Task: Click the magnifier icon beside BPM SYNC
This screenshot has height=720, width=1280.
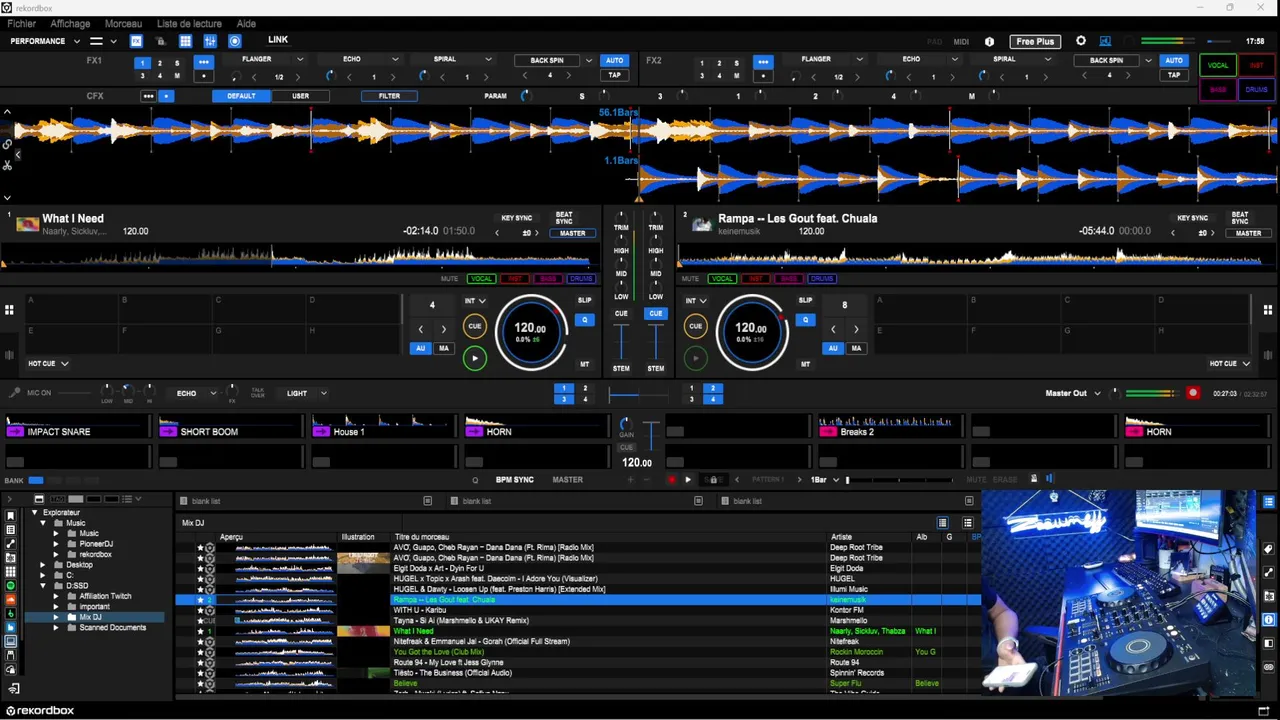Action: [475, 480]
